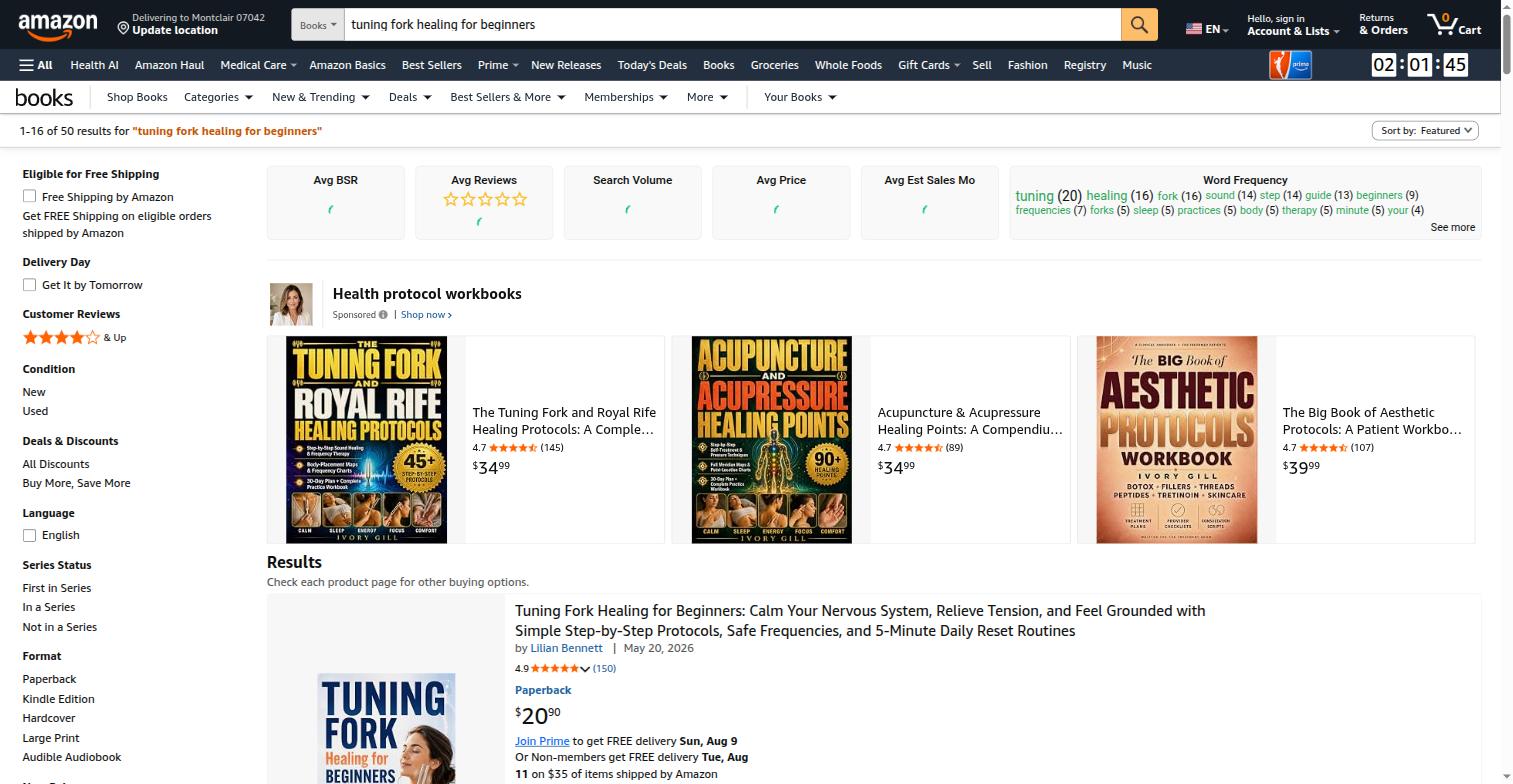Open the All hamburger menu

[x=35, y=65]
